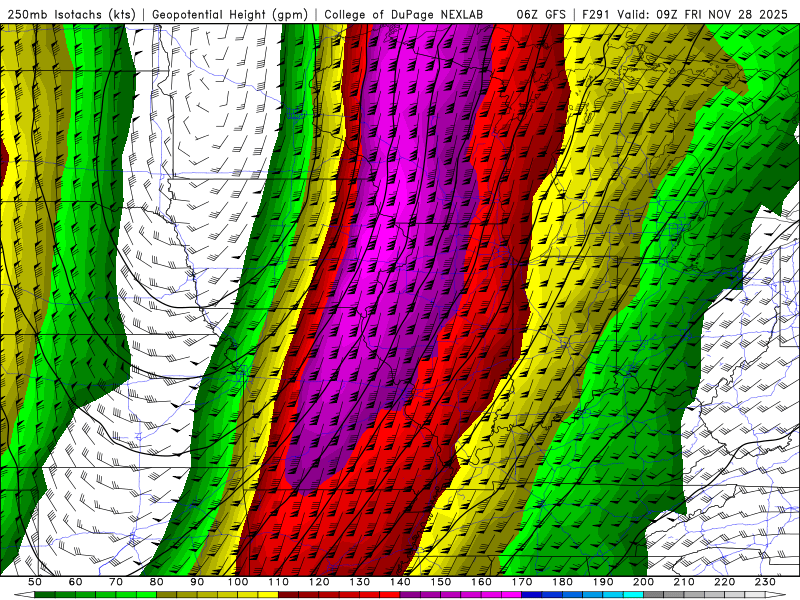Select the bright red swatch ending at 140

390,595
